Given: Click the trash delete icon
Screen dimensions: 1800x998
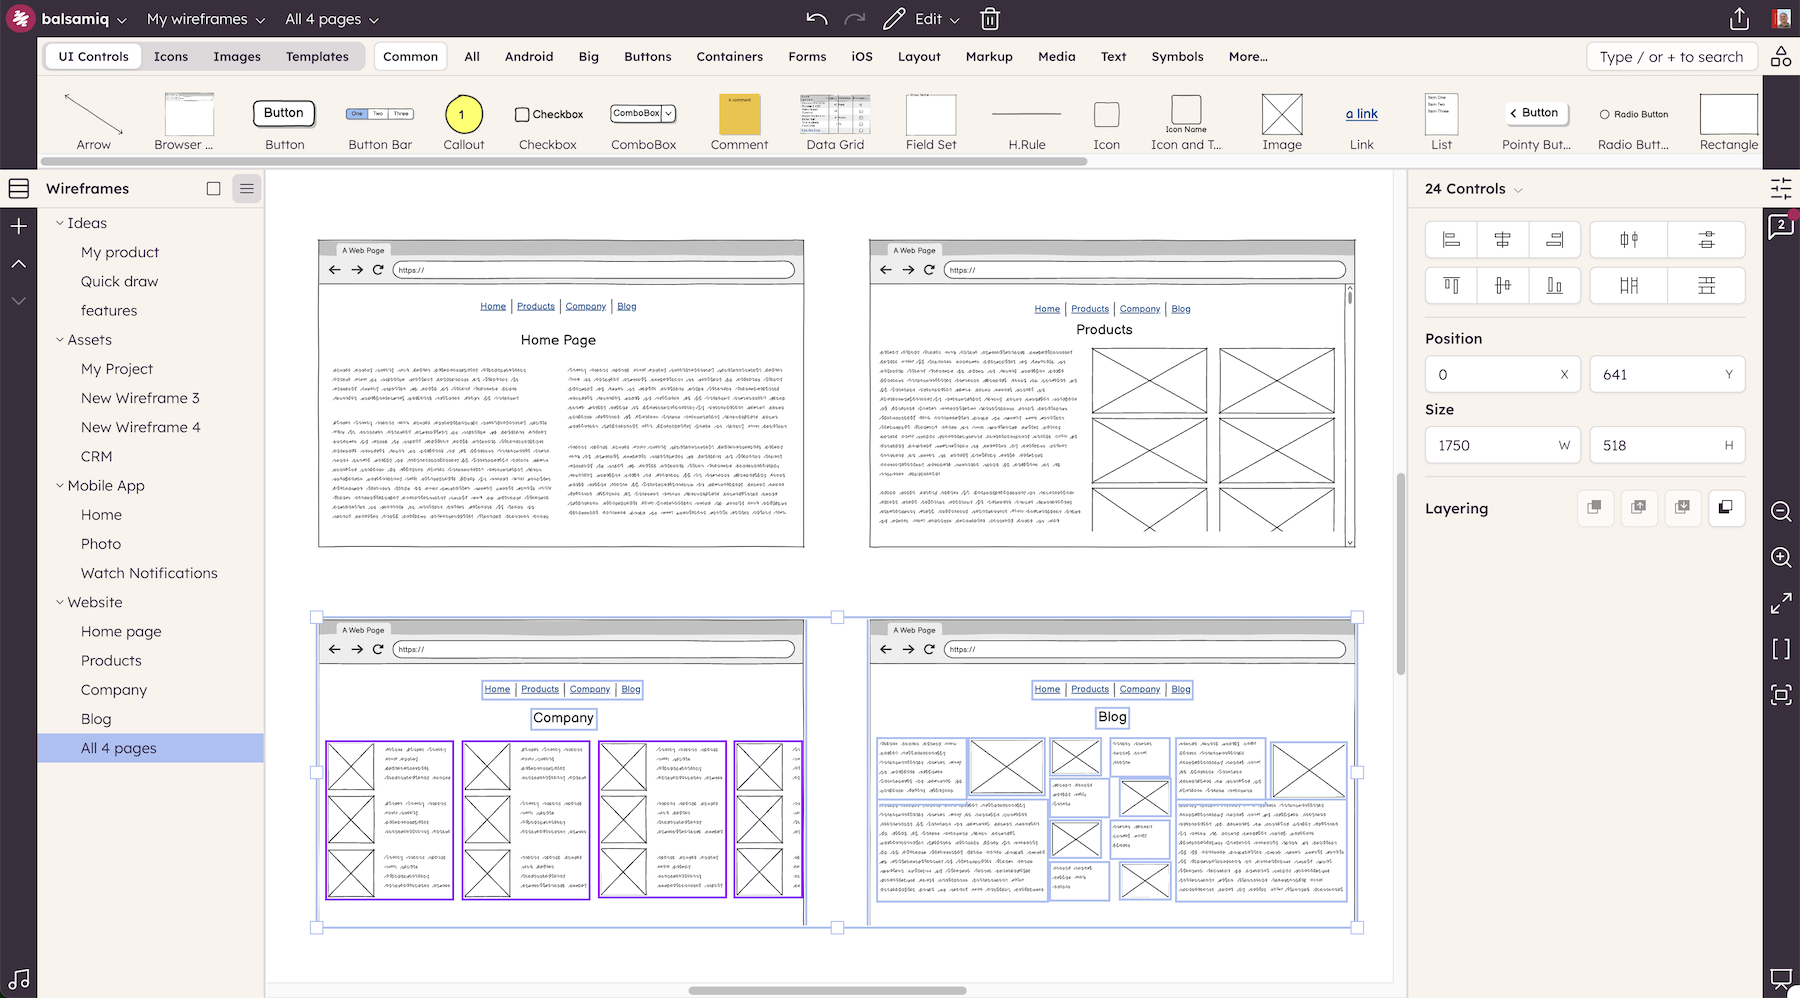Looking at the screenshot, I should [989, 19].
